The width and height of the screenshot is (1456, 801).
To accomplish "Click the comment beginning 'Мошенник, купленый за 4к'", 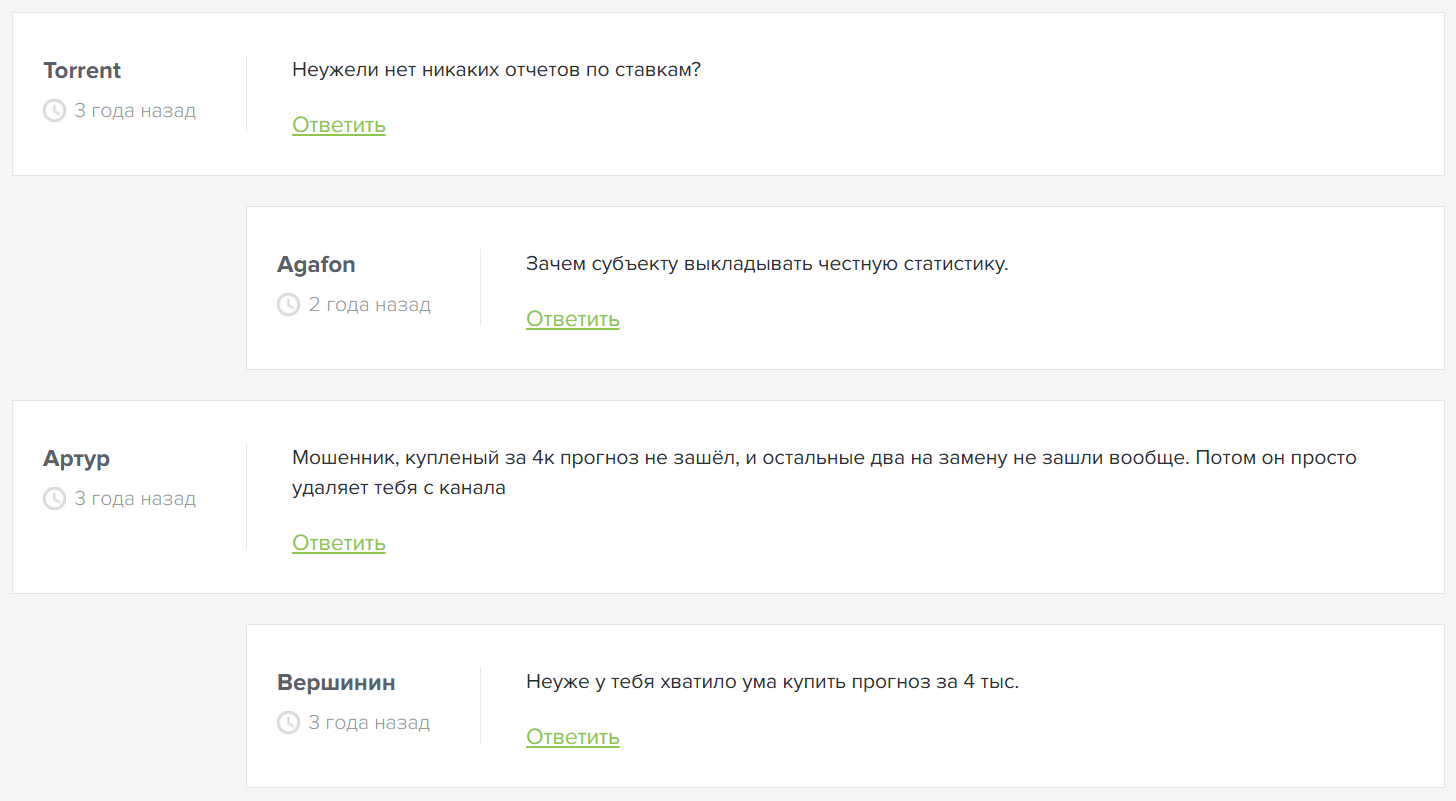I will (824, 474).
